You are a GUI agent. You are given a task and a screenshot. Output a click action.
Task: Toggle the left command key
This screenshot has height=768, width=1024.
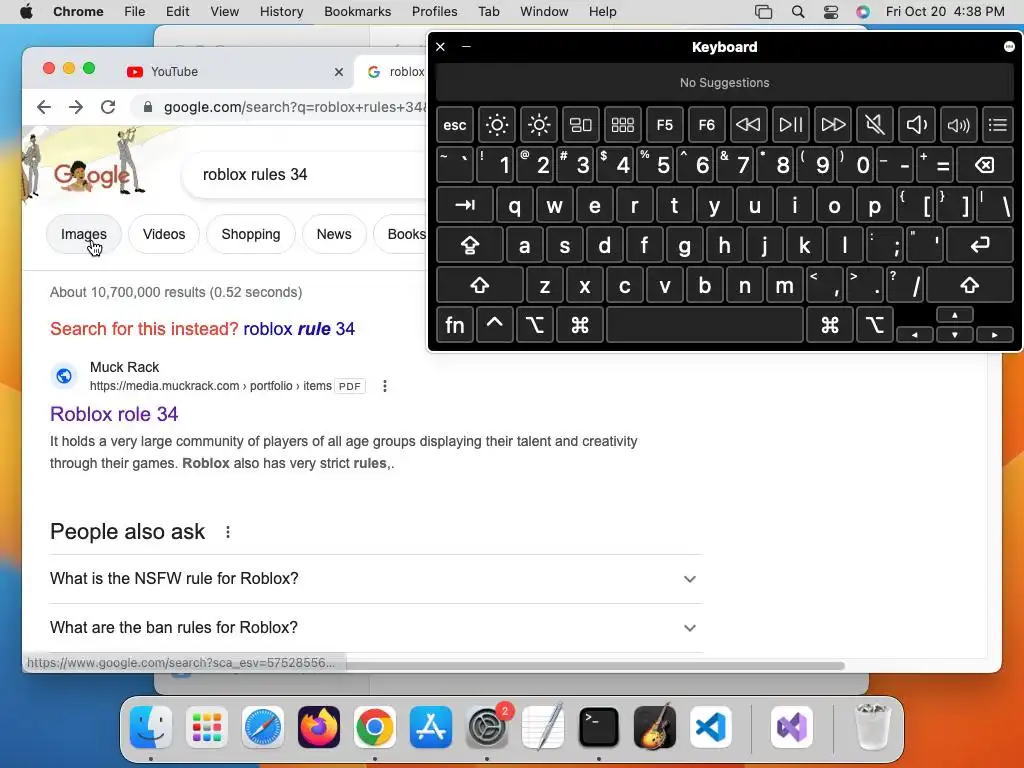(580, 325)
